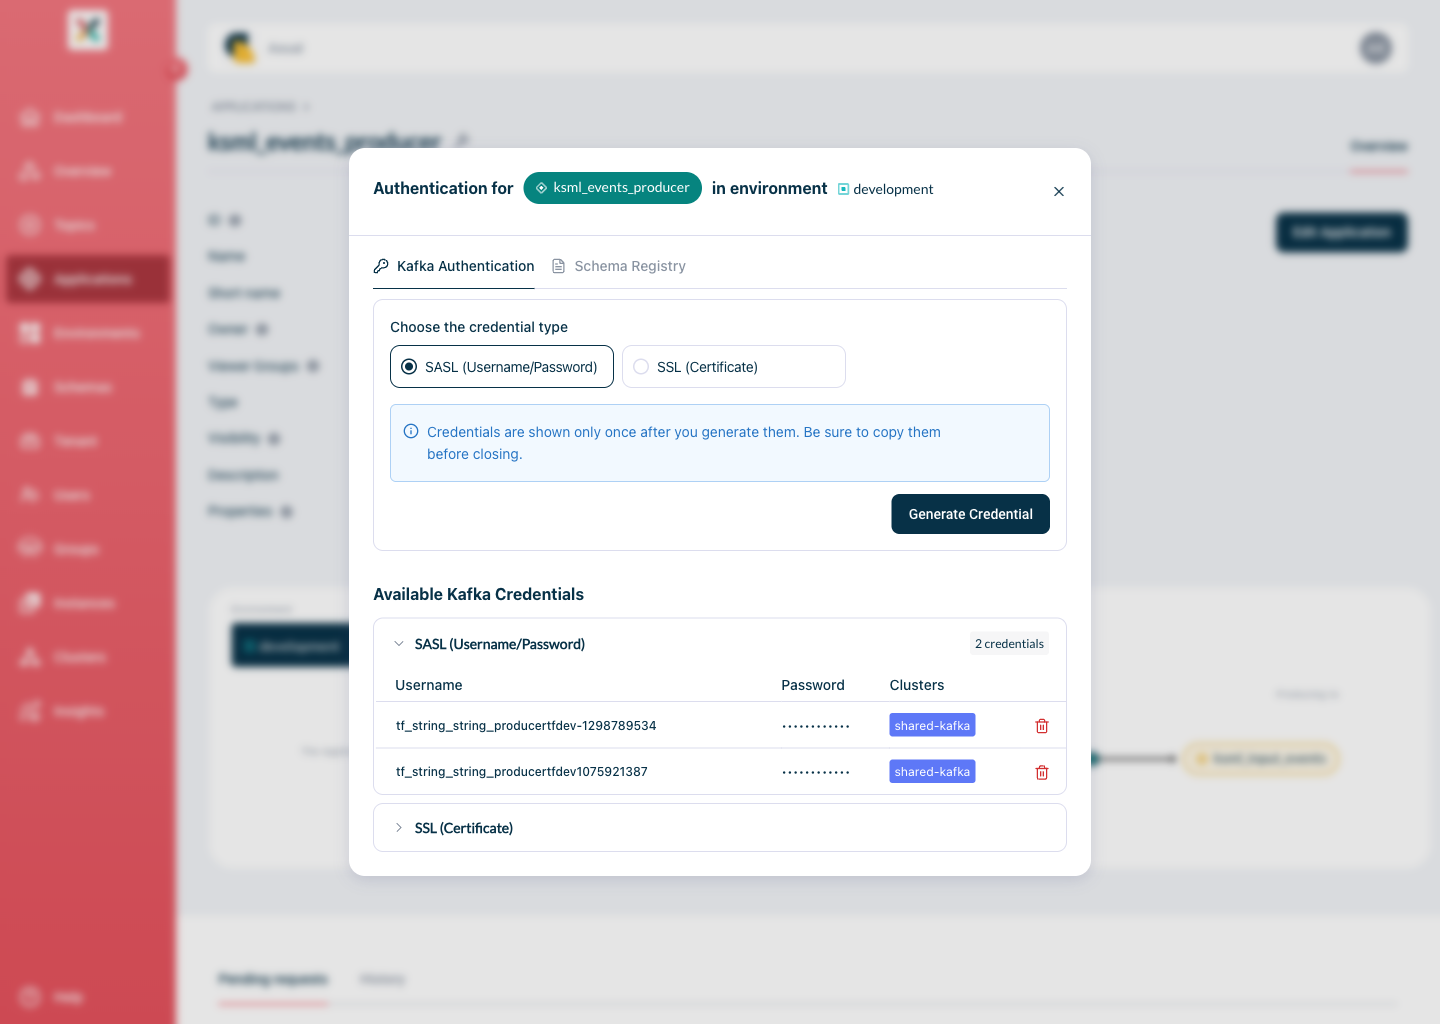
Task: Click the Username column header
Action: coord(429,685)
